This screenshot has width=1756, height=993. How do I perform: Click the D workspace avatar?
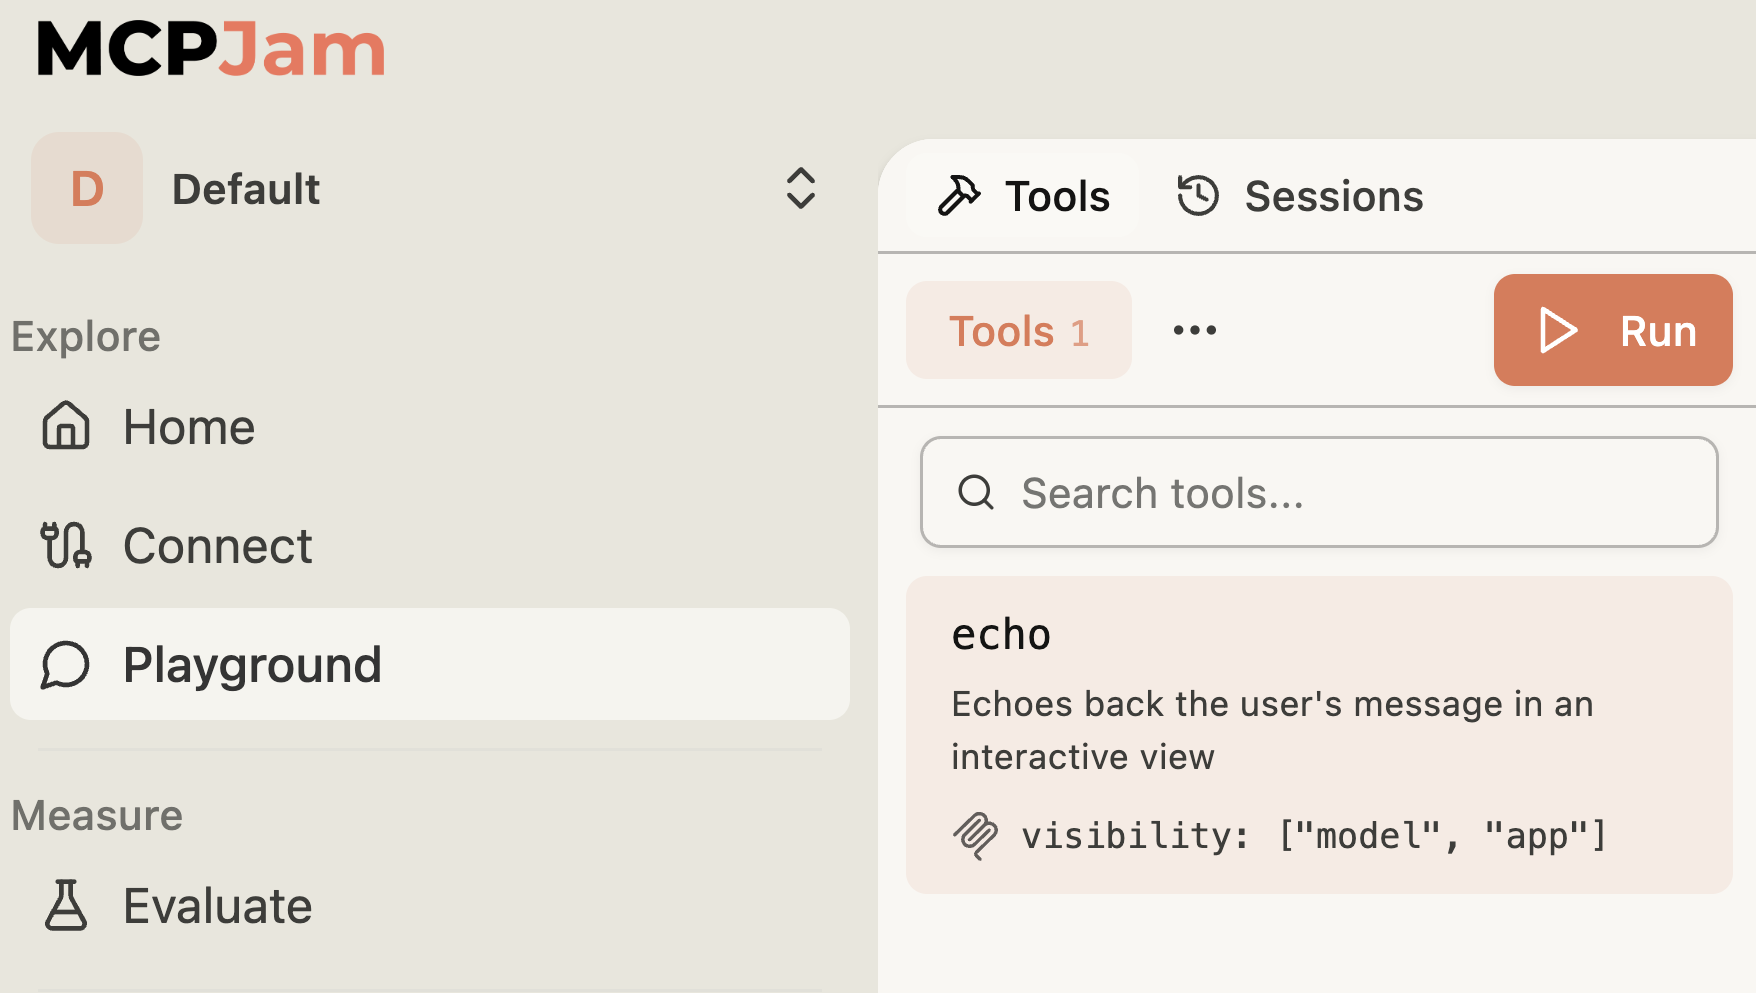coord(87,188)
